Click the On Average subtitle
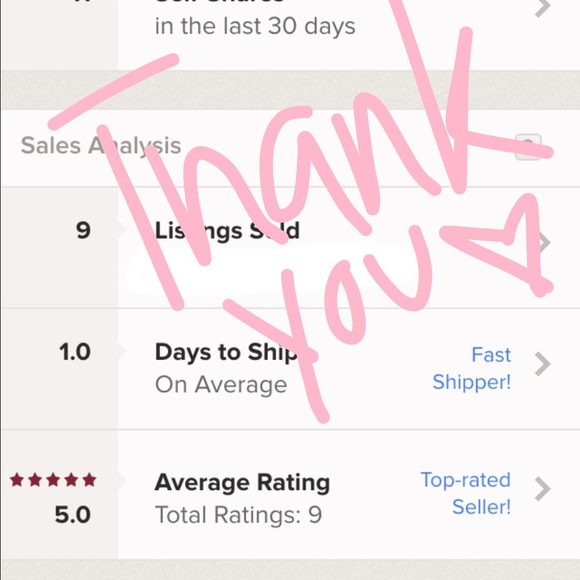This screenshot has width=580, height=580. coord(221,385)
